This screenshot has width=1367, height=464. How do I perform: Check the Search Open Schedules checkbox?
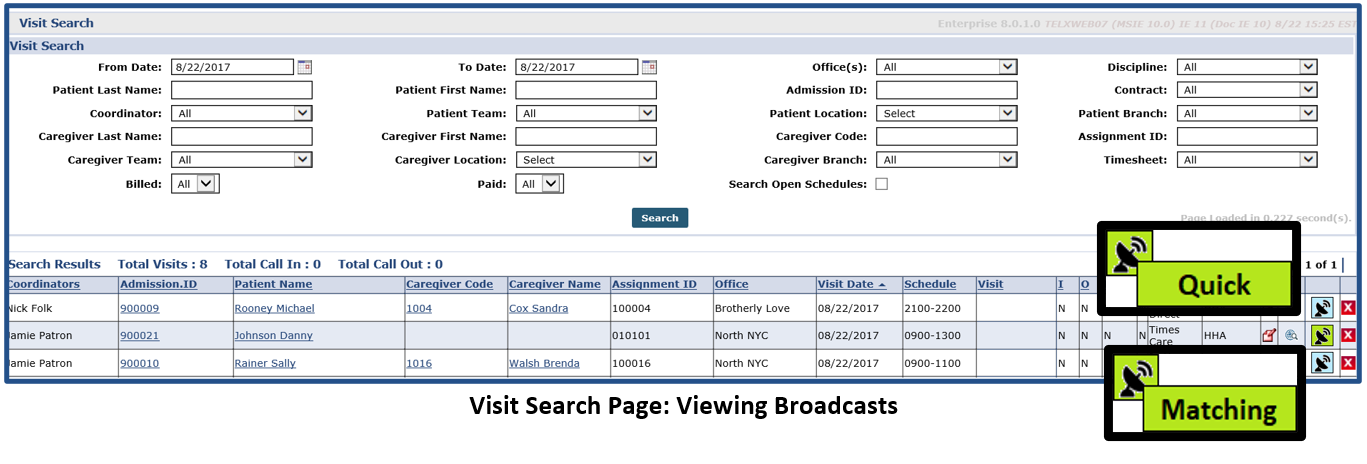tap(881, 184)
